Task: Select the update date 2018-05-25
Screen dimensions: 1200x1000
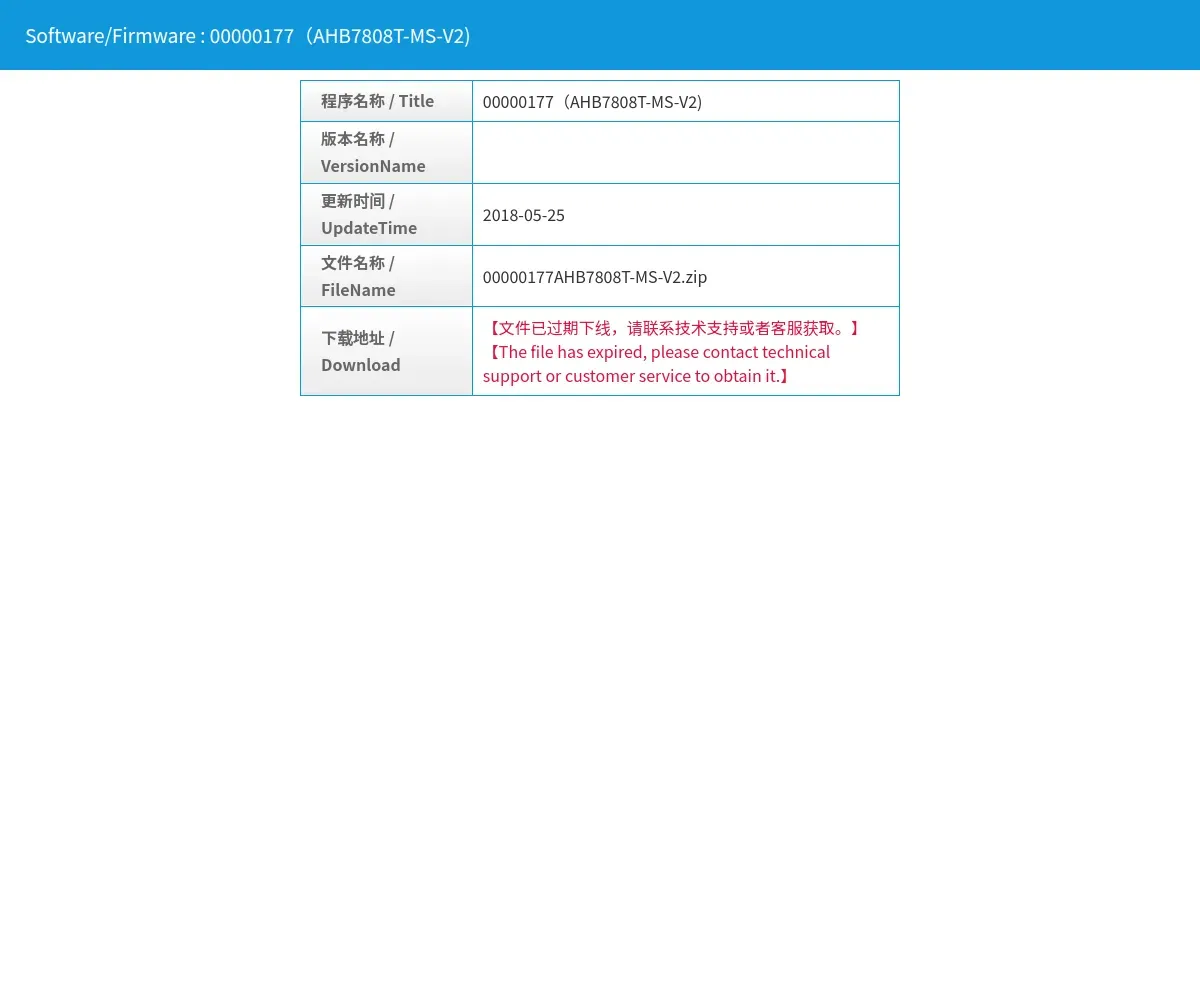Action: tap(524, 215)
